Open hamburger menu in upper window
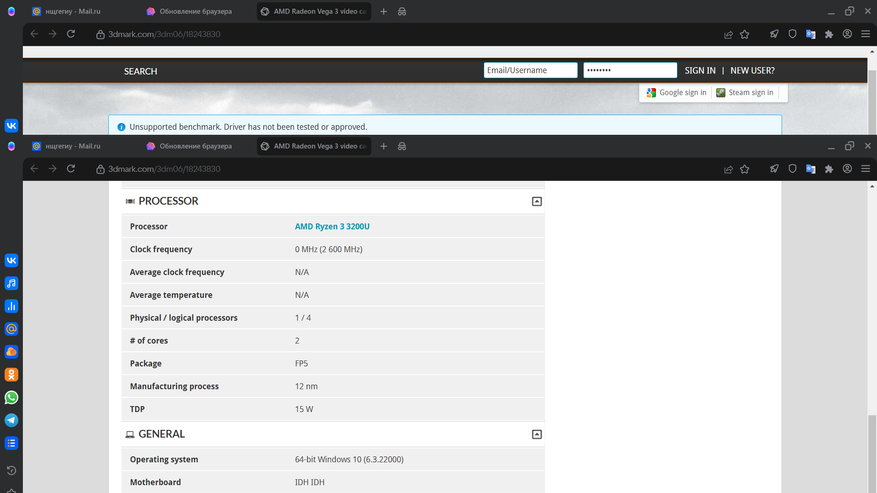Viewport: 877px width, 493px height. pyautogui.click(x=865, y=34)
